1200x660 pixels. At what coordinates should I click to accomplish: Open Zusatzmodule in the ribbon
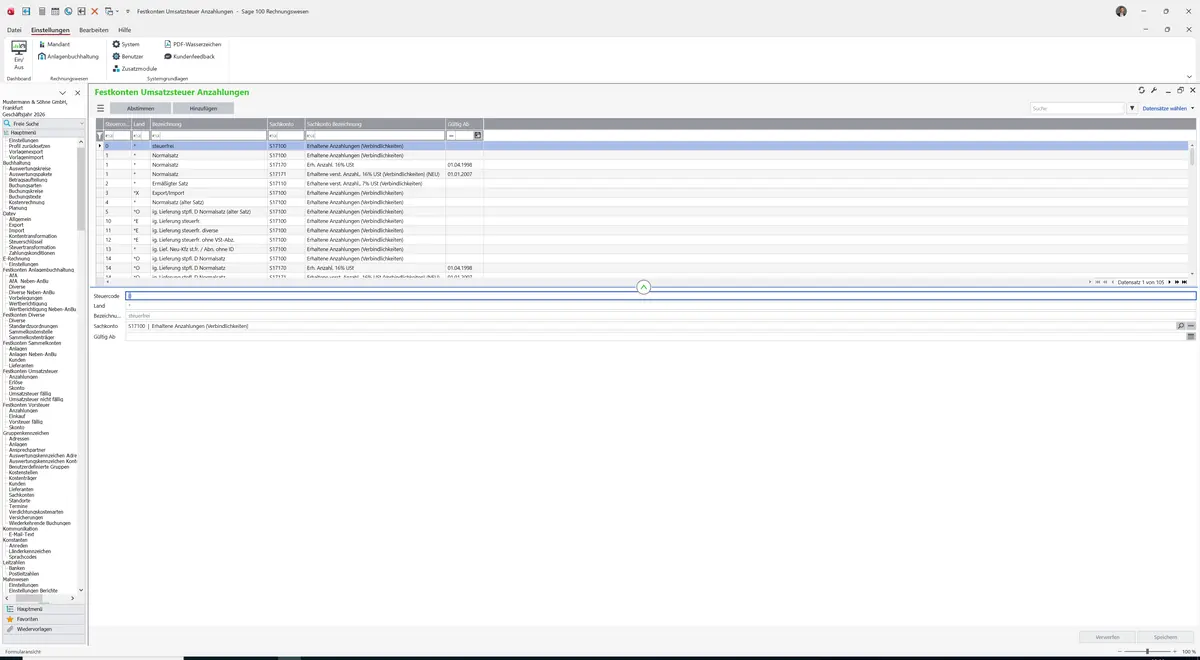coord(135,68)
